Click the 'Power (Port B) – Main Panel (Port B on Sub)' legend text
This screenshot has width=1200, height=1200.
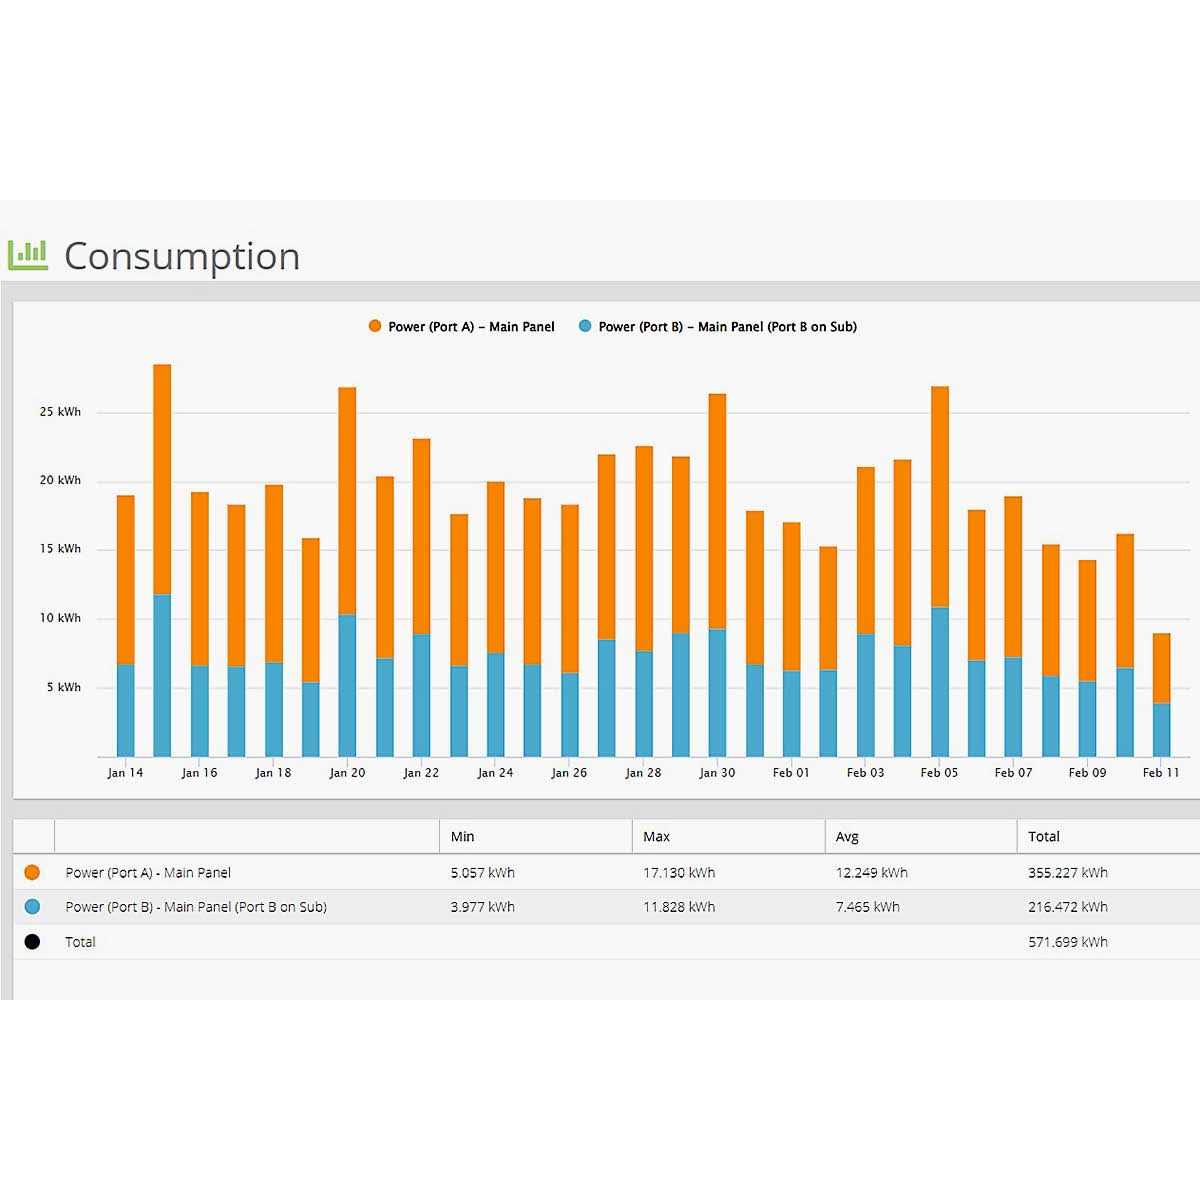pos(727,326)
